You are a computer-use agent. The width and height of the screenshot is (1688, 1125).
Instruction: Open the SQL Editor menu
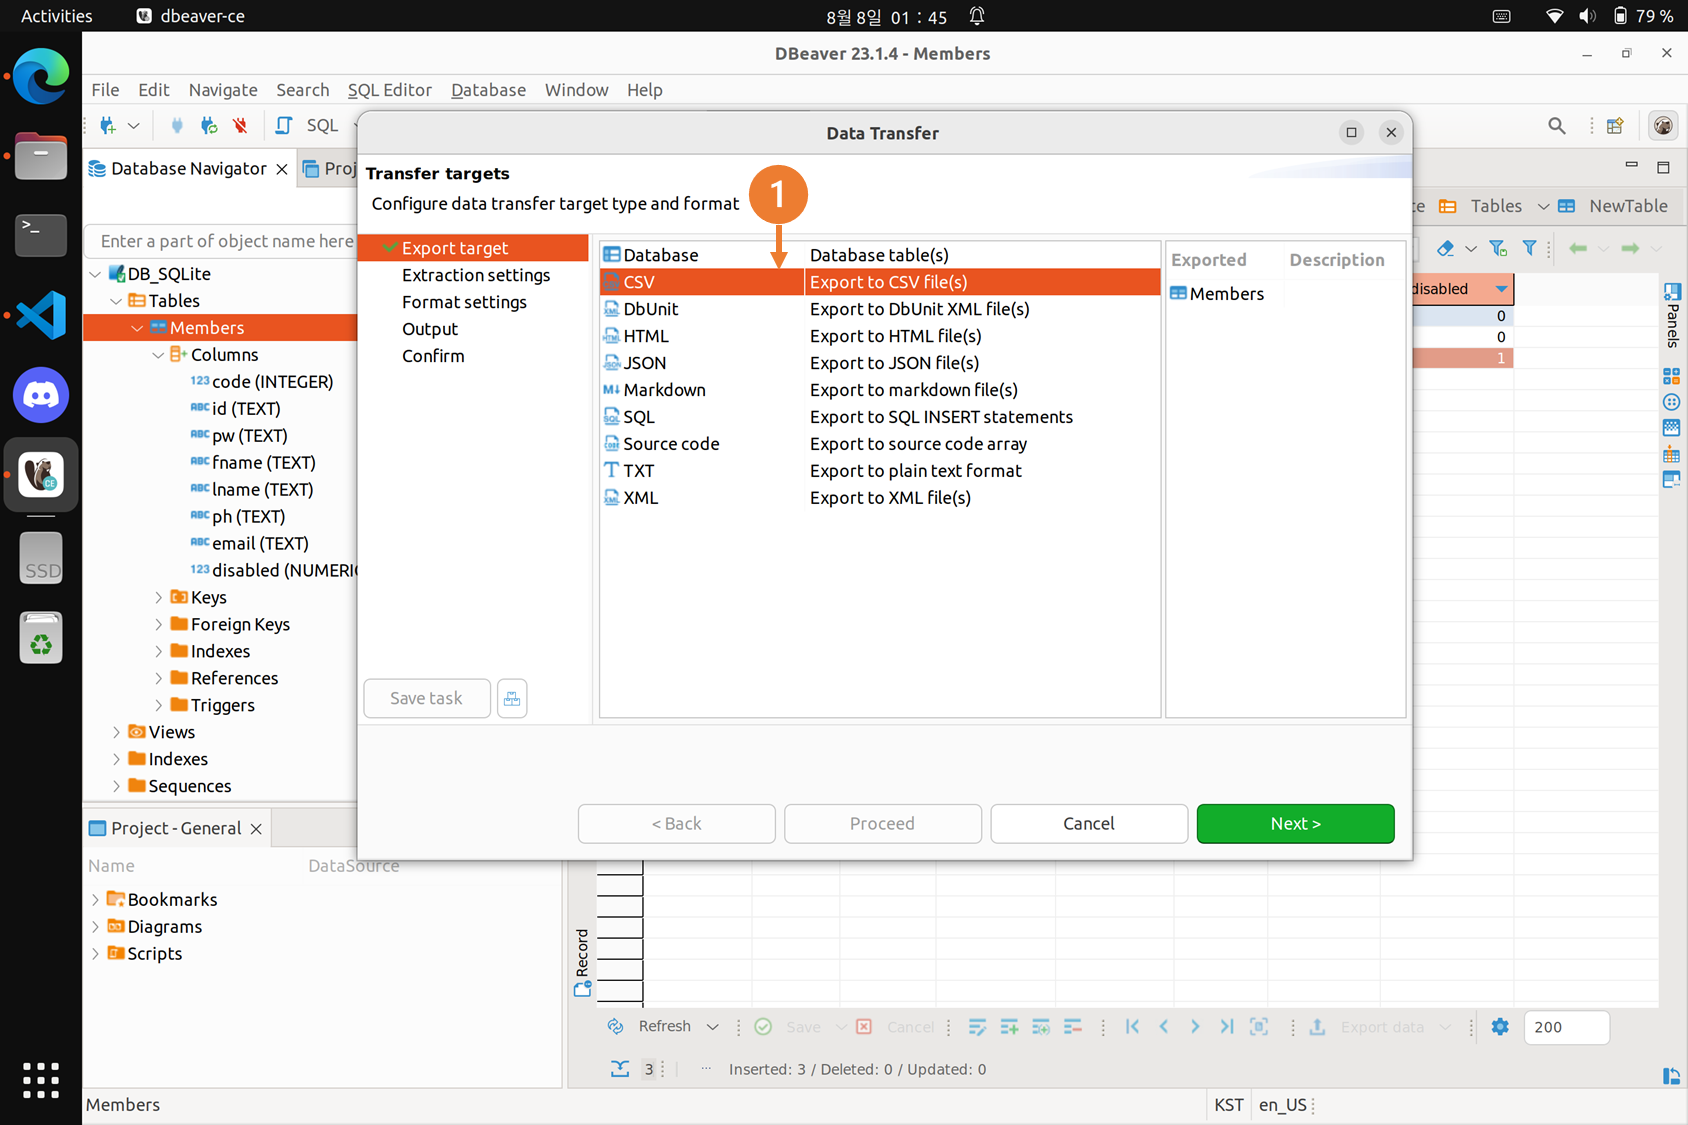pyautogui.click(x=389, y=90)
